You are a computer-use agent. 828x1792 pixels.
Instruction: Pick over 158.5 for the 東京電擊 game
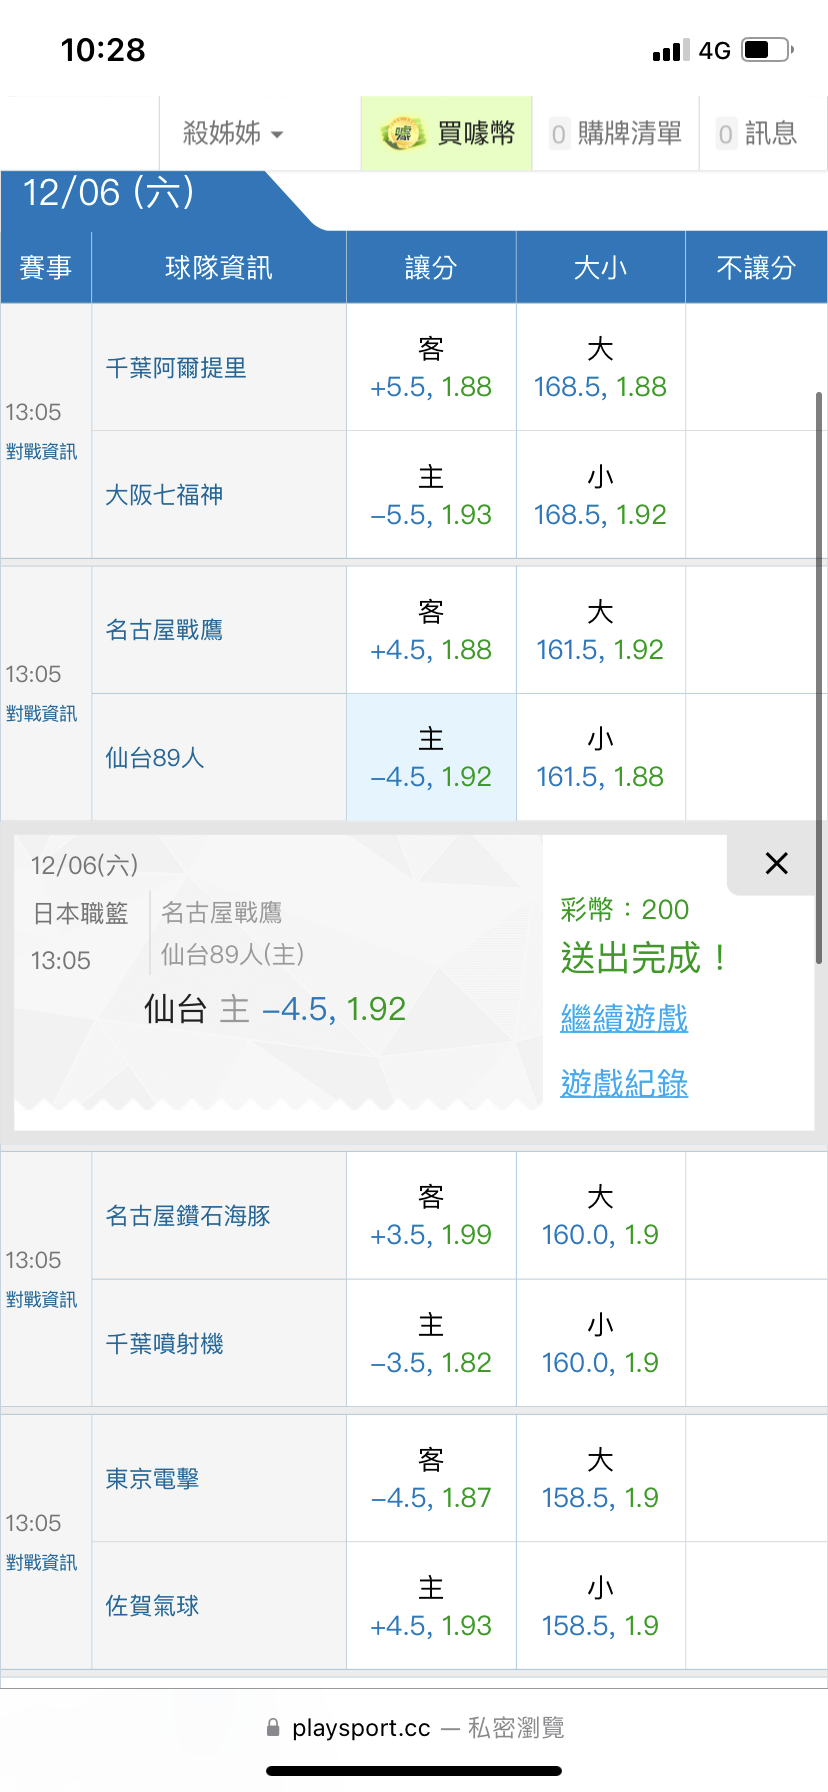click(x=600, y=1479)
